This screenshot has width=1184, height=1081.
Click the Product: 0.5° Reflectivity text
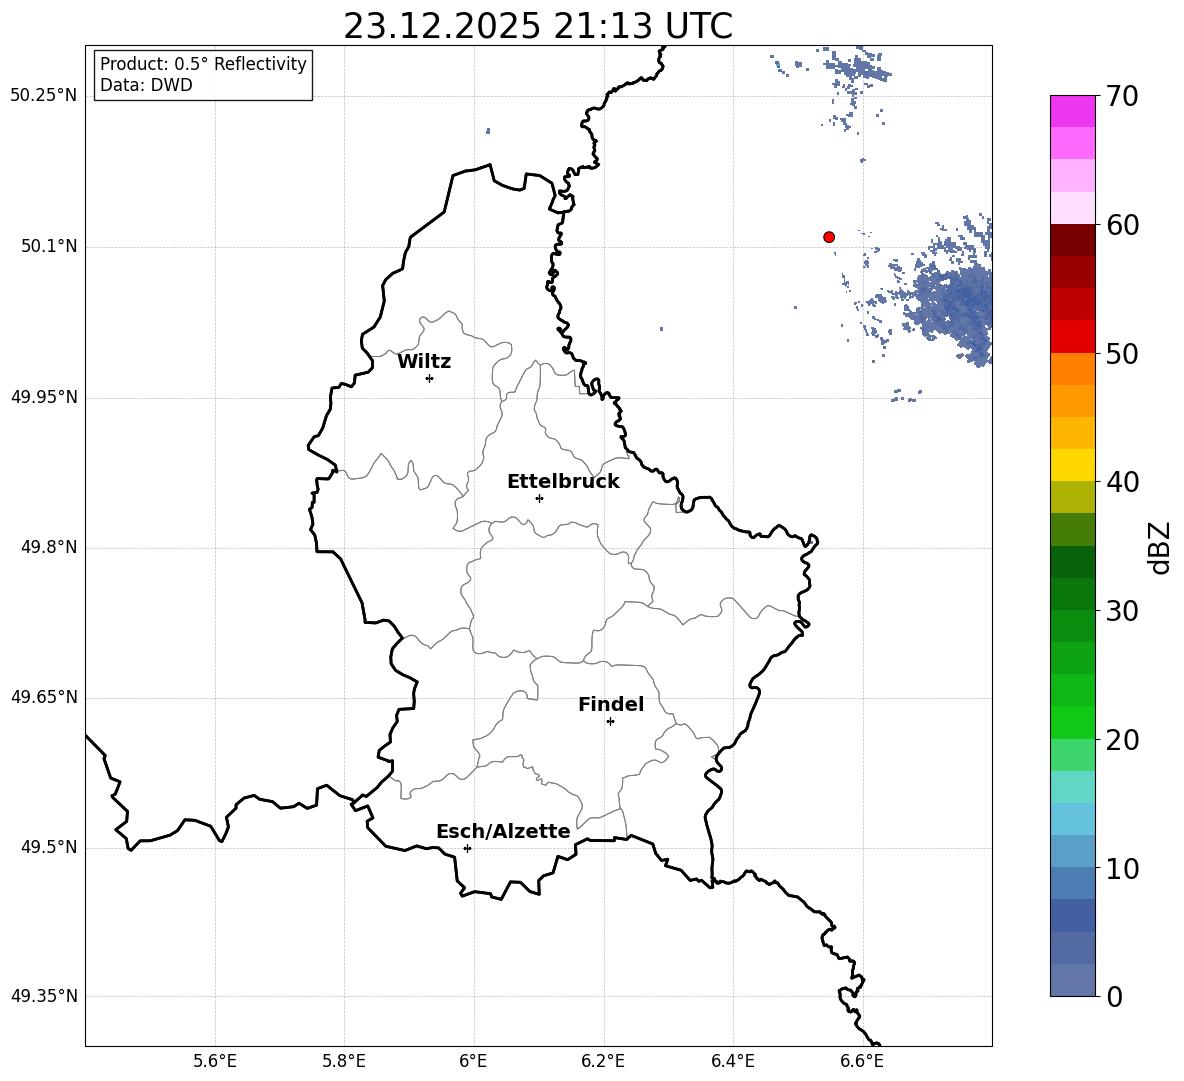point(203,64)
